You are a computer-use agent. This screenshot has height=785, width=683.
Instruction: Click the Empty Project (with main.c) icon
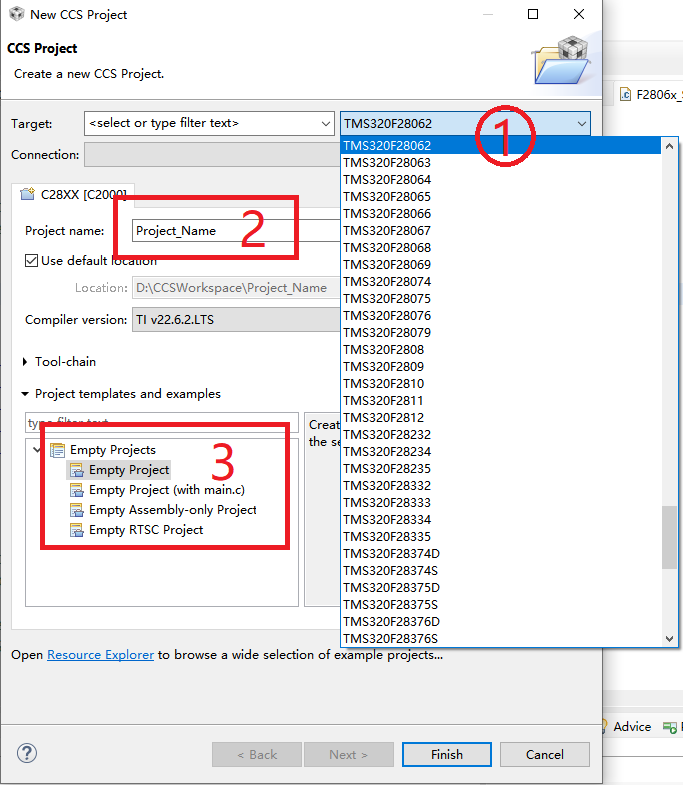coord(77,490)
